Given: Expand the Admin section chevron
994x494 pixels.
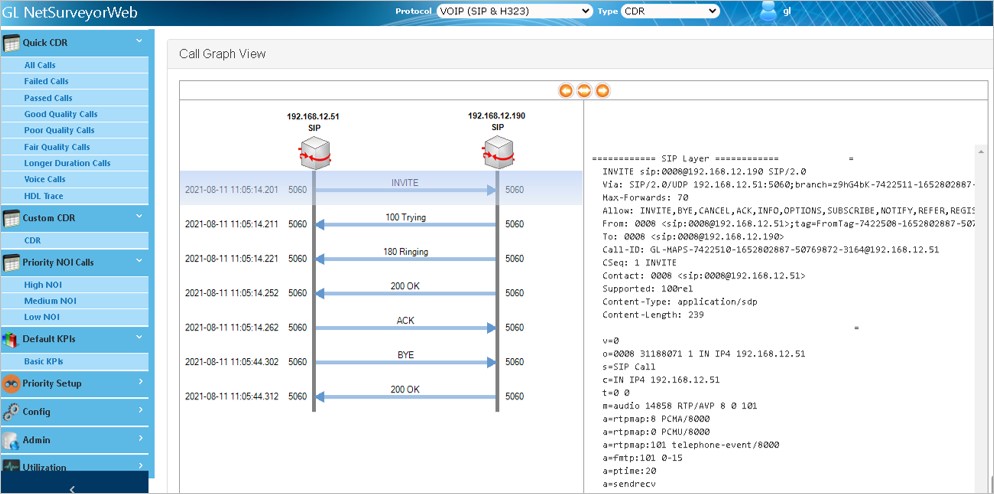Looking at the screenshot, I should coord(140,438).
